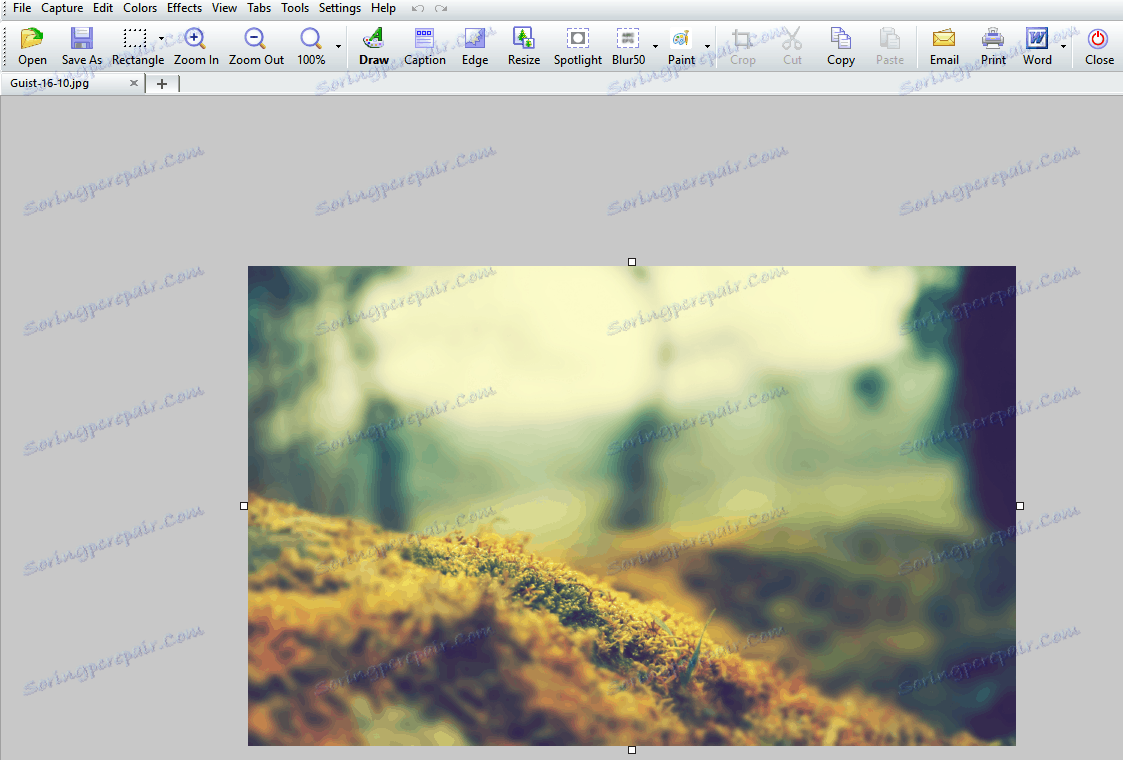The height and width of the screenshot is (760, 1123).
Task: Expand the Rectangle capture mode dropdown arrow
Action: click(x=162, y=39)
